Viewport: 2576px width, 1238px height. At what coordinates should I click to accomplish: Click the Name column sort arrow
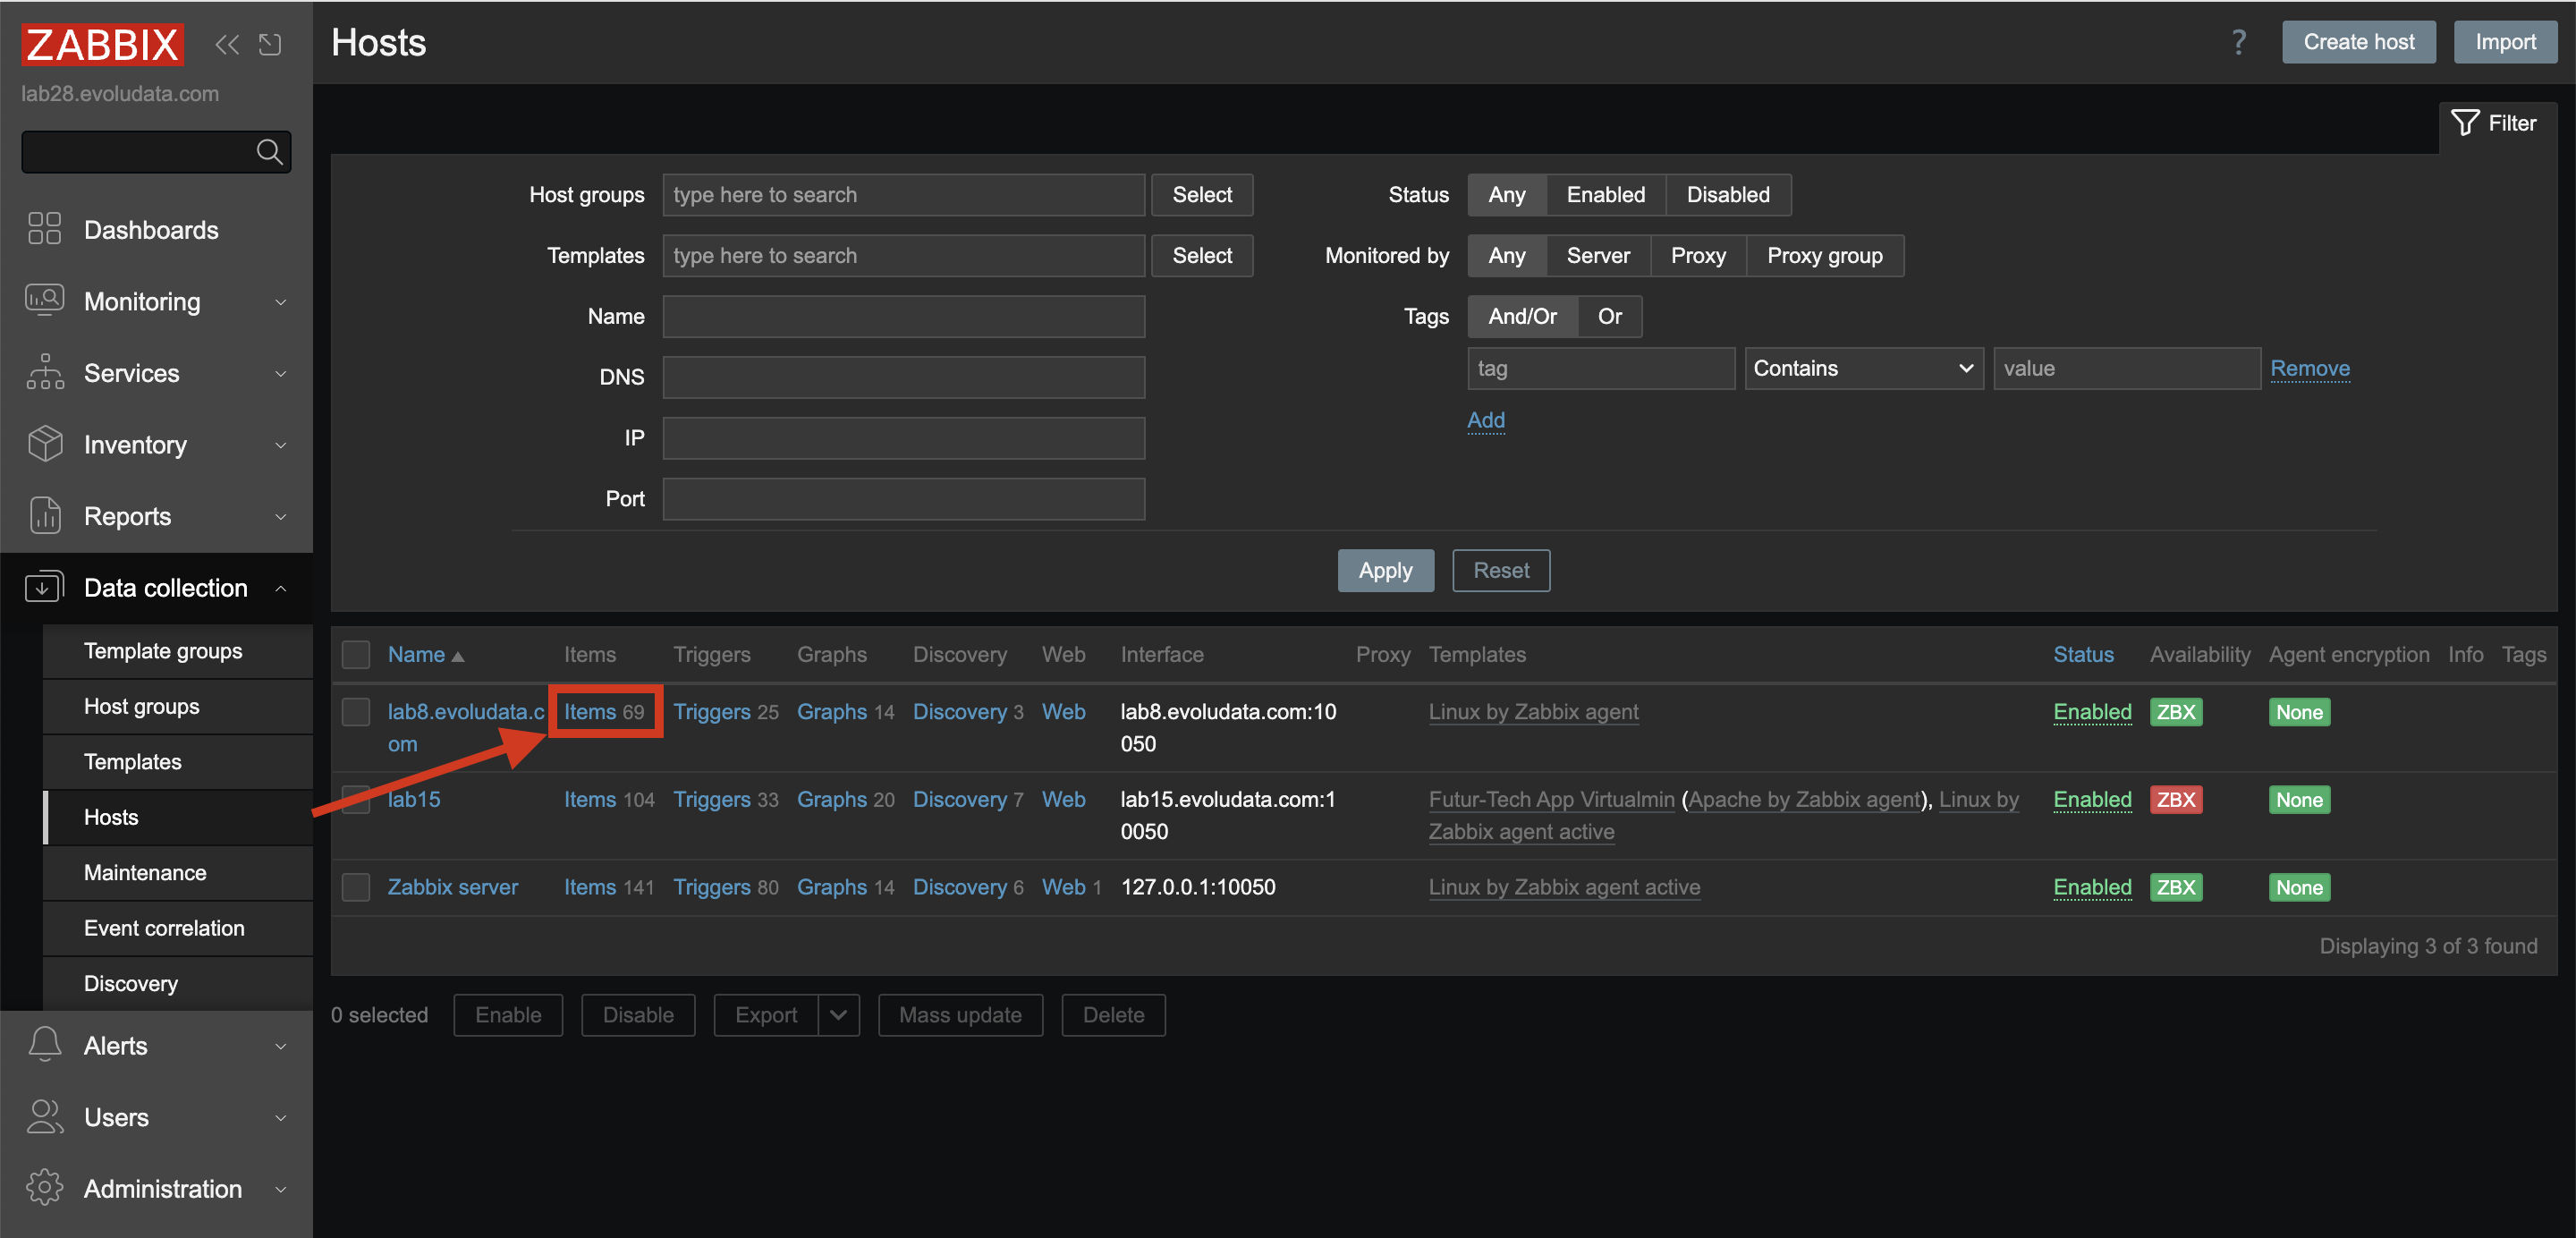[458, 657]
